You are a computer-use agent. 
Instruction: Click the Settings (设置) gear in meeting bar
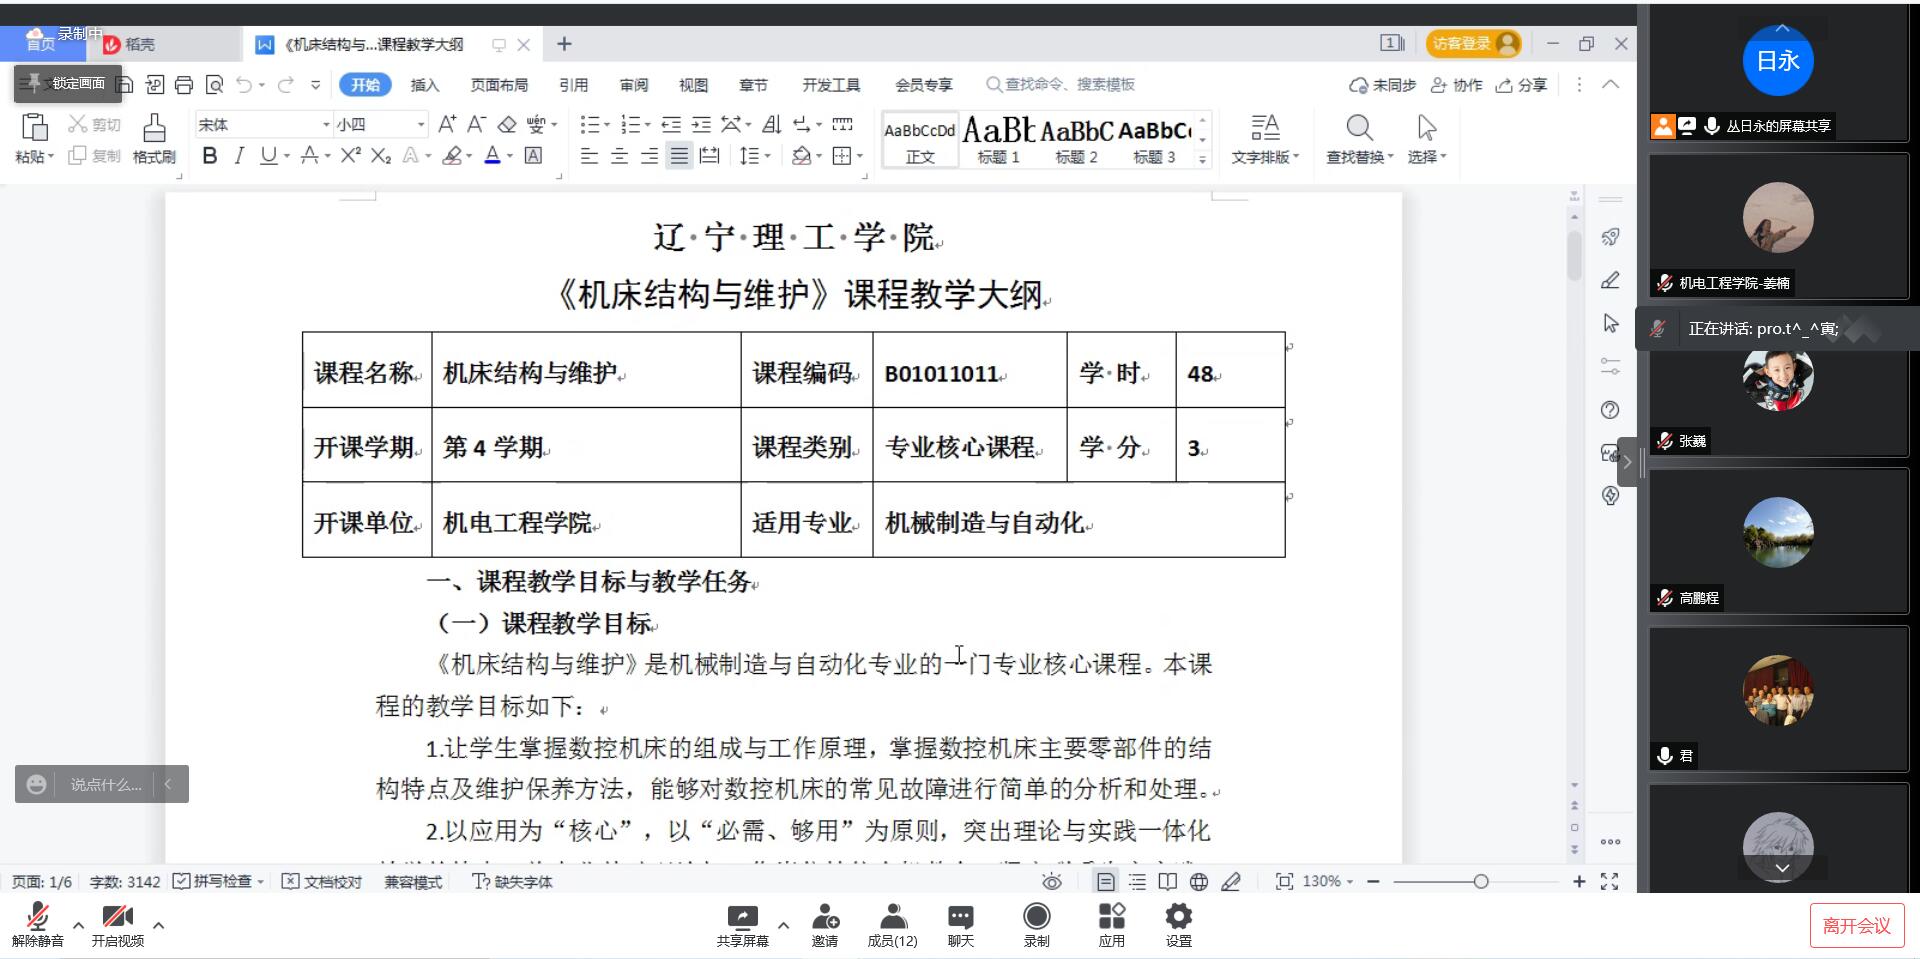1179,925
